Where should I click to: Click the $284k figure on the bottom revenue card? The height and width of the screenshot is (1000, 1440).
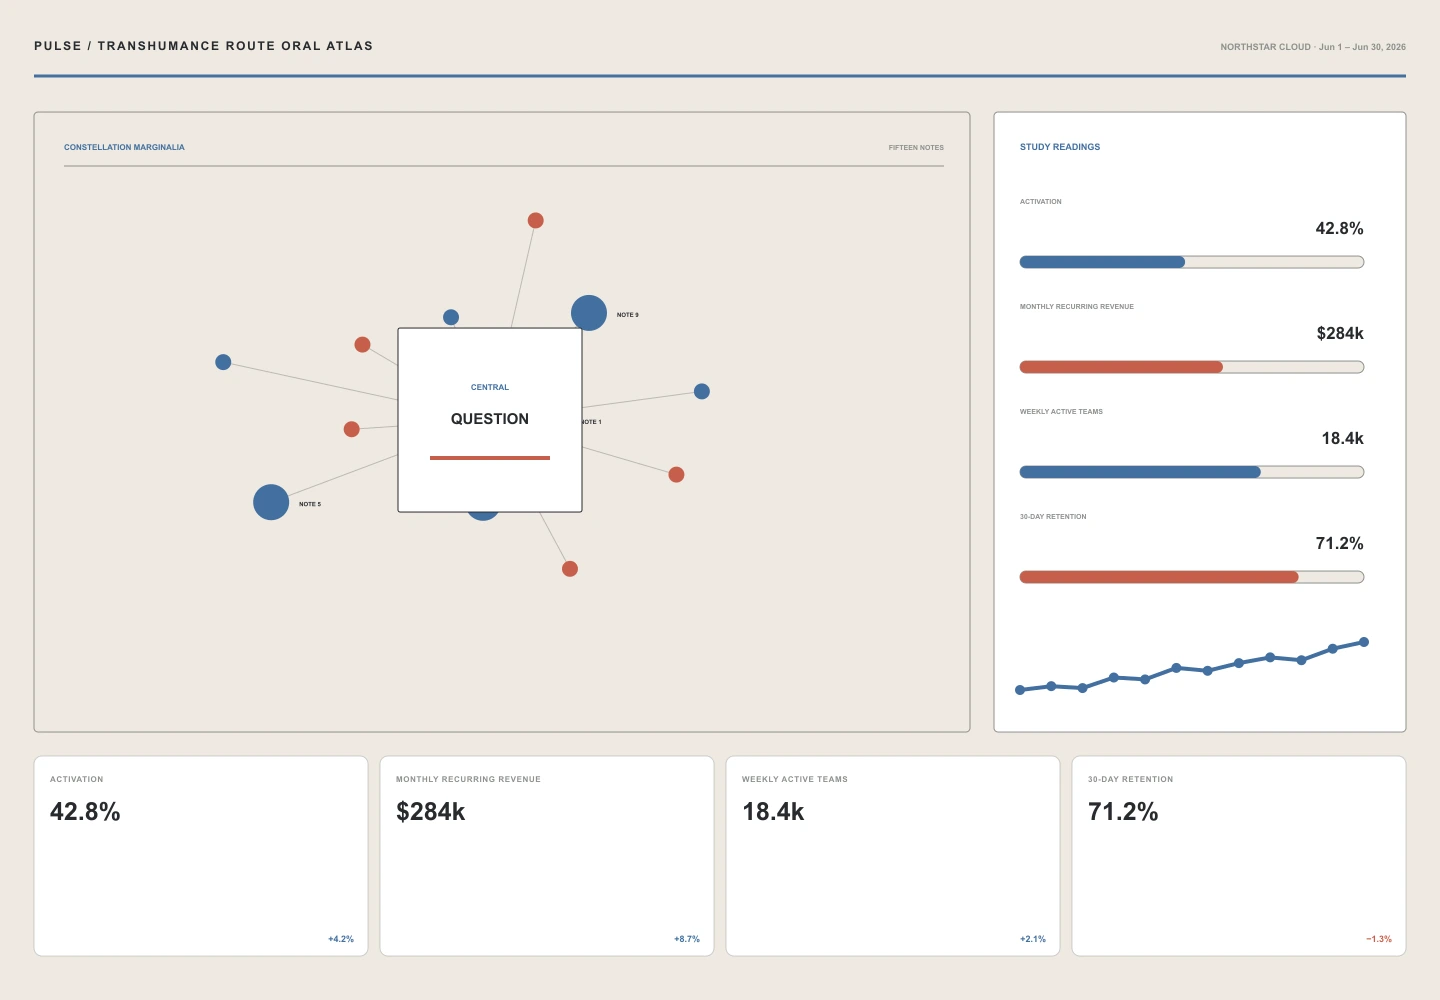431,812
